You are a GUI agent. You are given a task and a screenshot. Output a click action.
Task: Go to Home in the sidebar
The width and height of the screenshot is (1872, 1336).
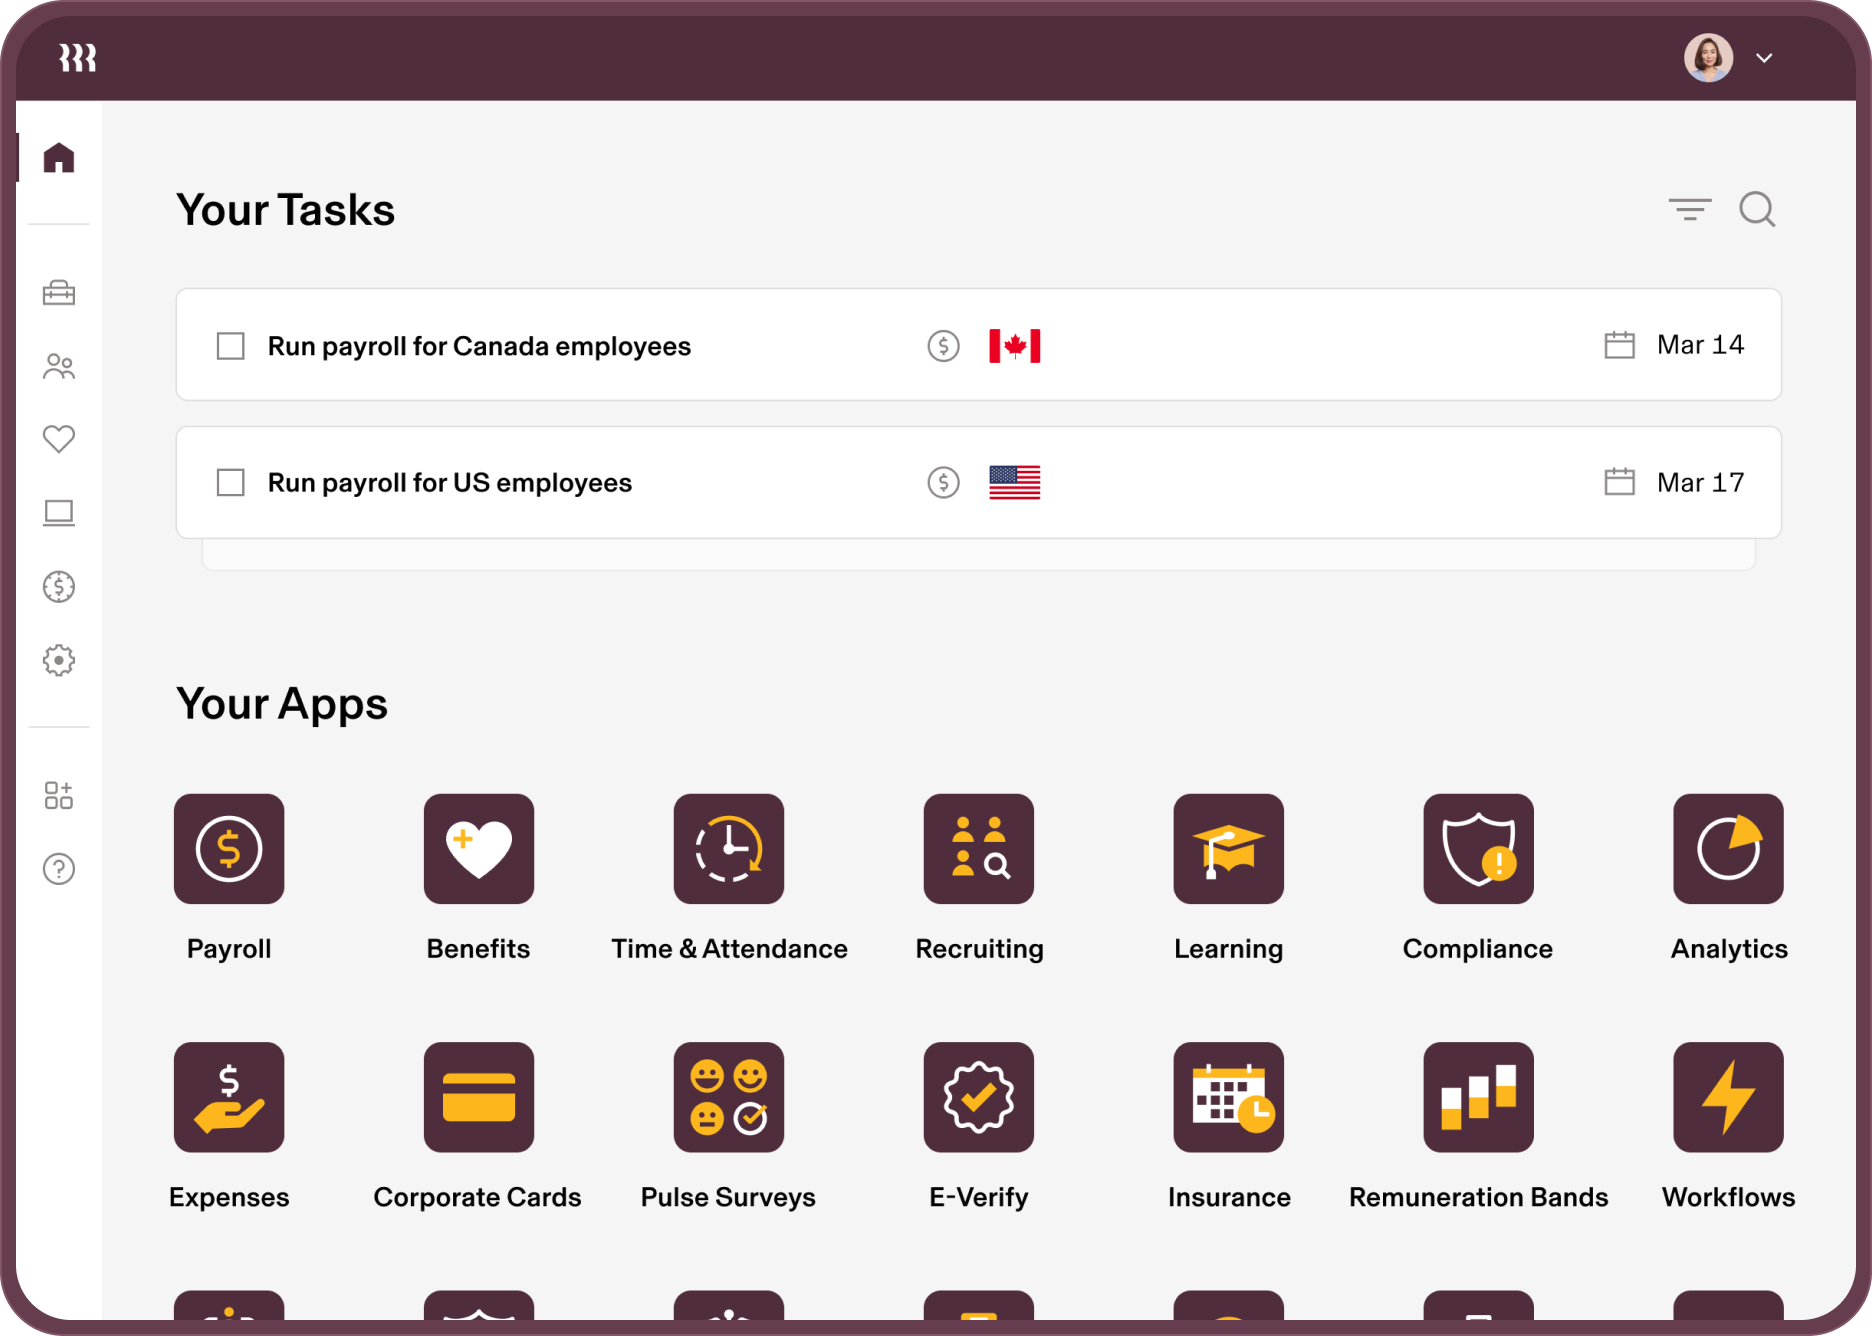pyautogui.click(x=59, y=155)
